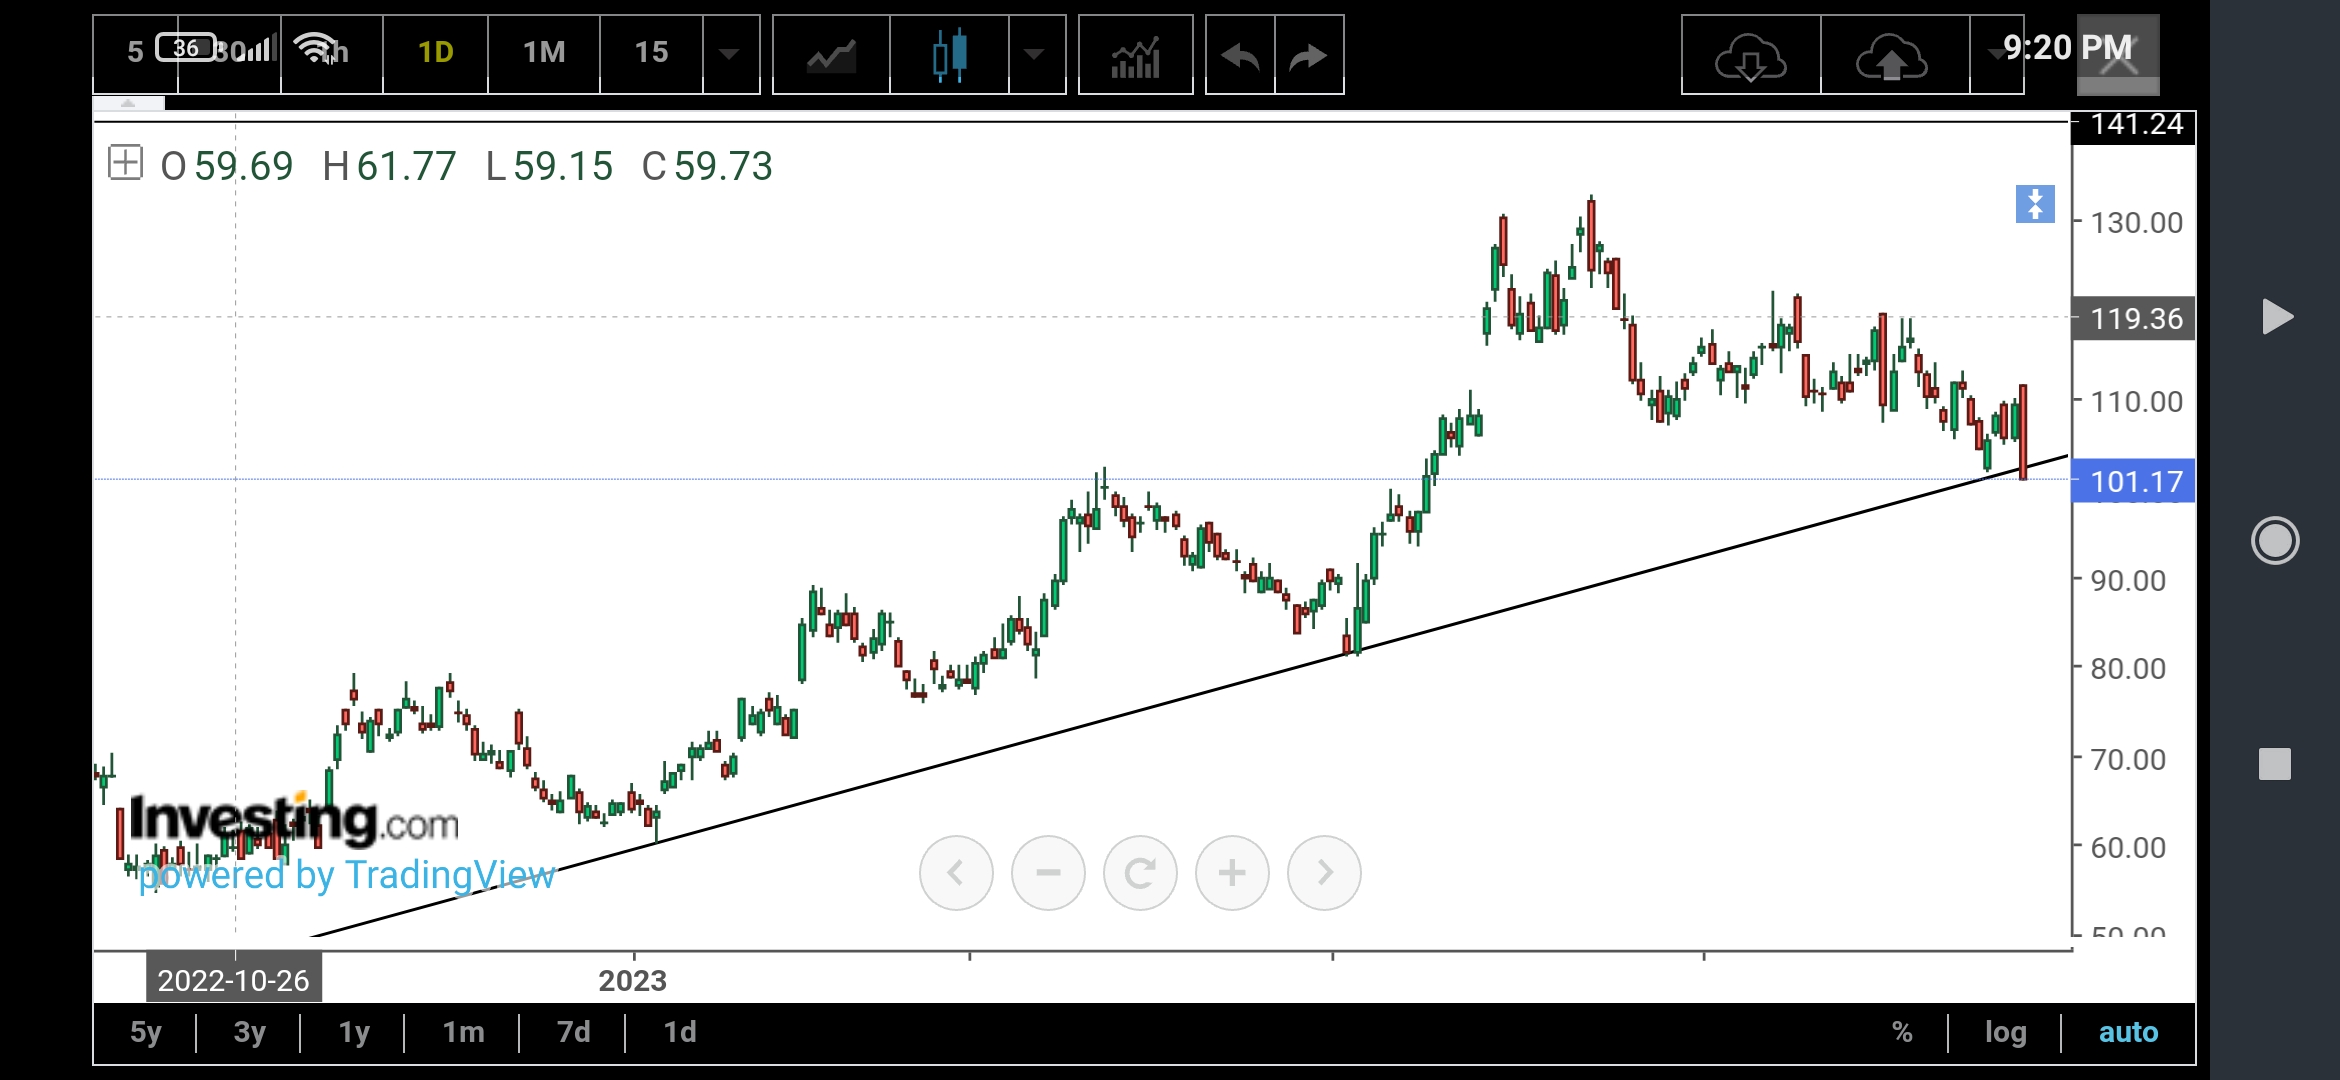
Task: Click the redo arrow icon
Action: pos(1308,55)
